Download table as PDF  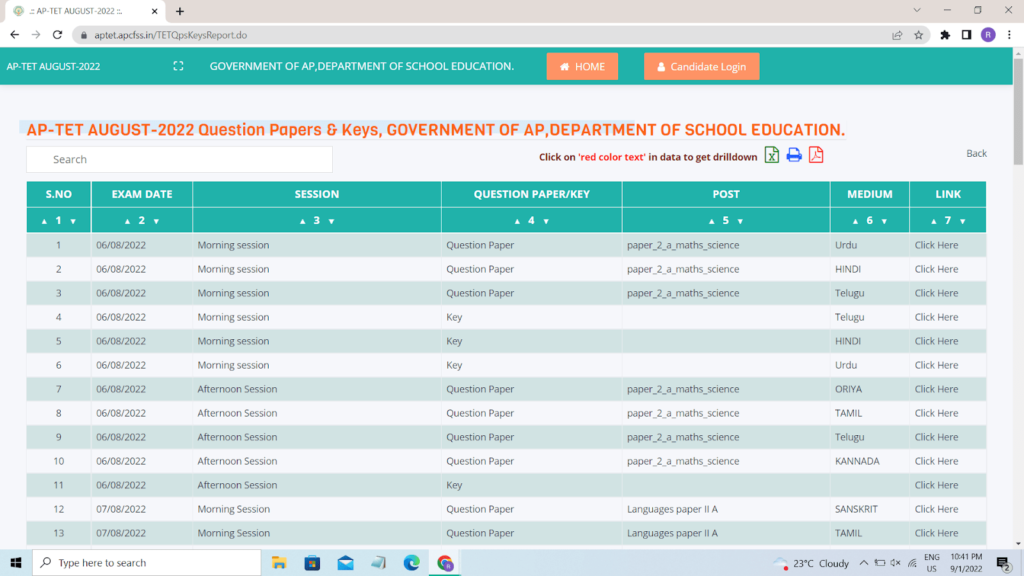816,155
